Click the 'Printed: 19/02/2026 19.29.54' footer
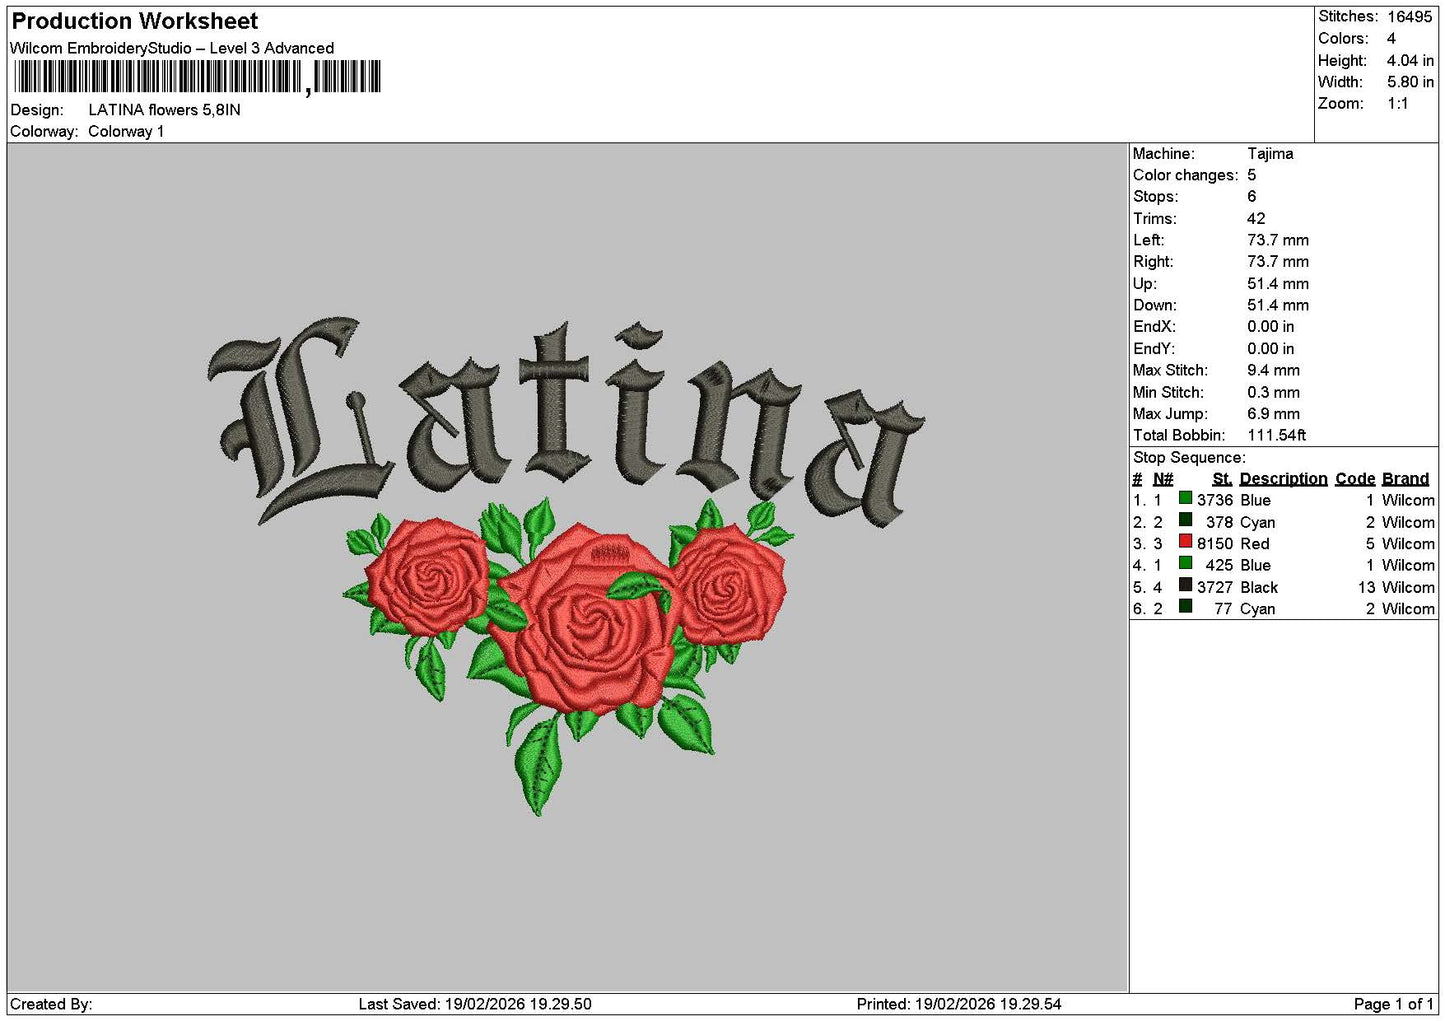The width and height of the screenshot is (1445, 1021). (959, 1004)
